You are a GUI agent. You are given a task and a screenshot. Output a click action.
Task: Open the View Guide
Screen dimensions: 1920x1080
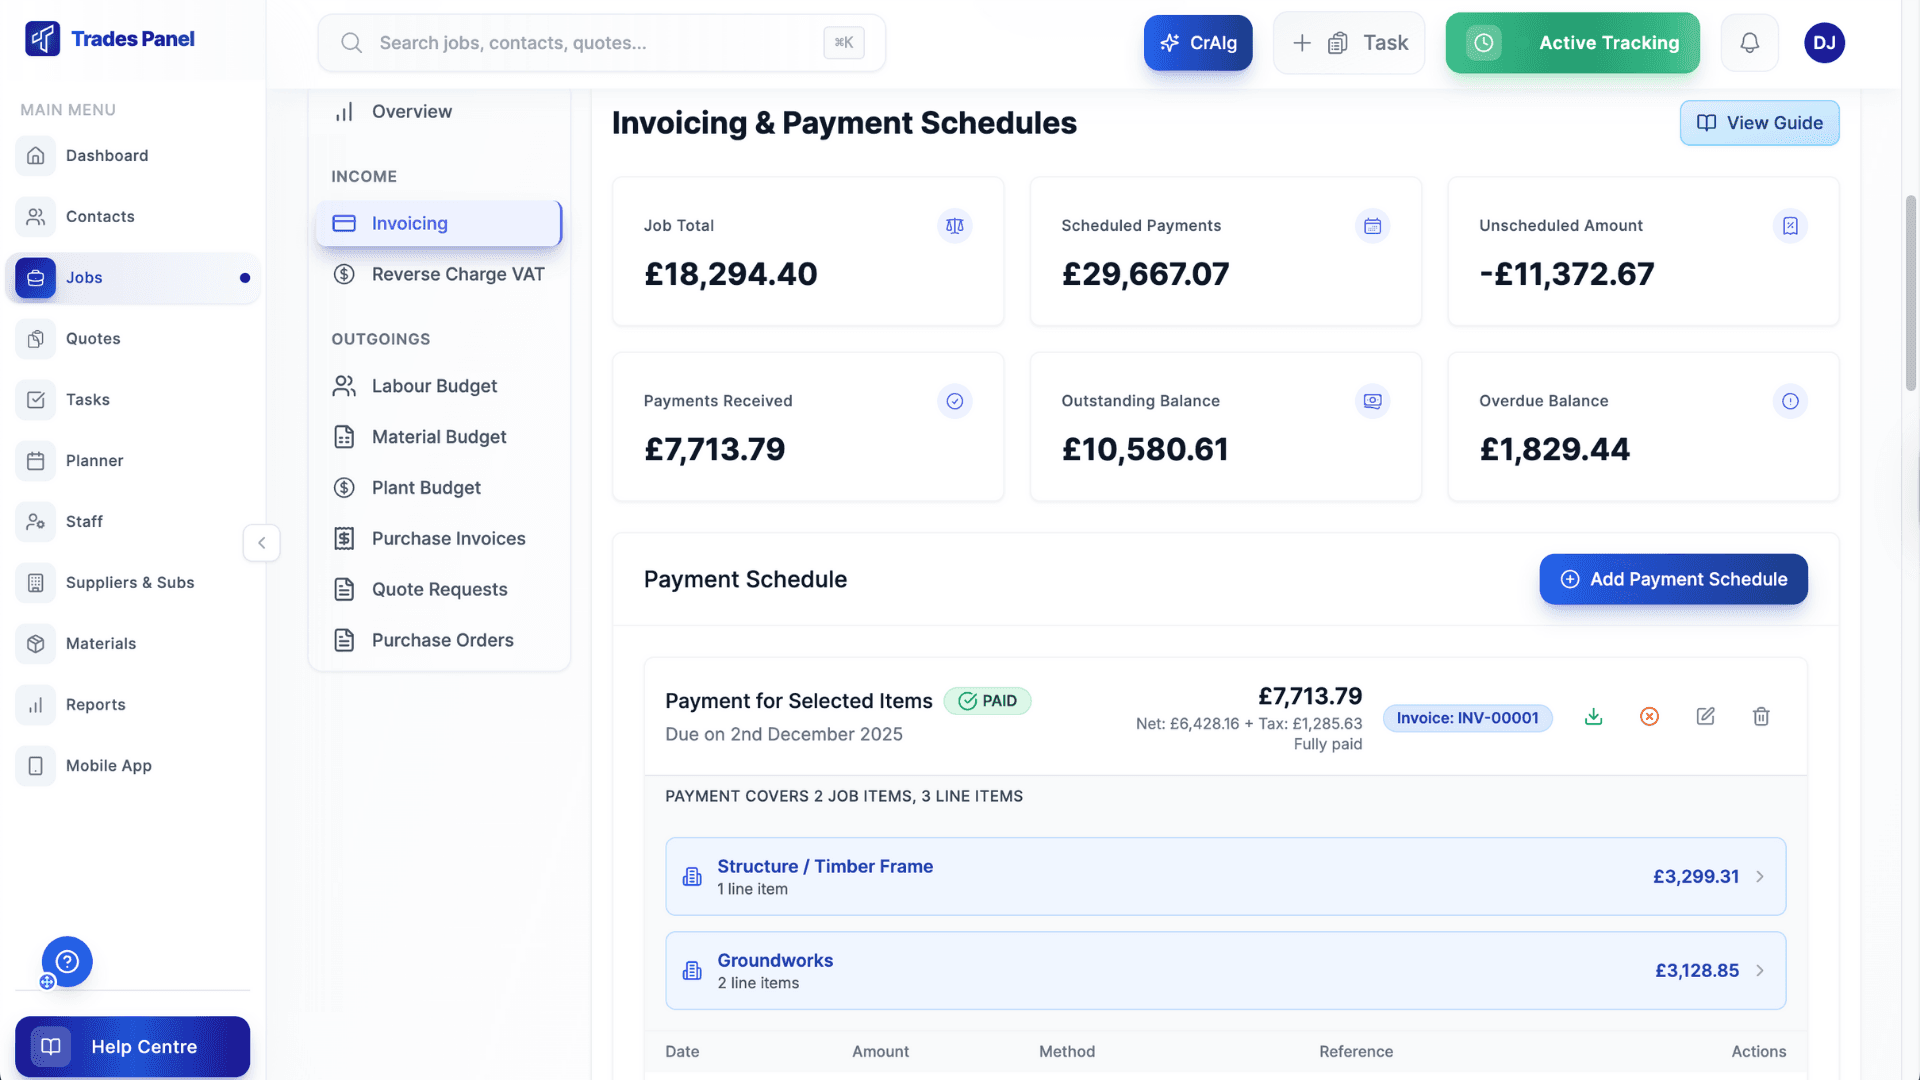tap(1759, 122)
